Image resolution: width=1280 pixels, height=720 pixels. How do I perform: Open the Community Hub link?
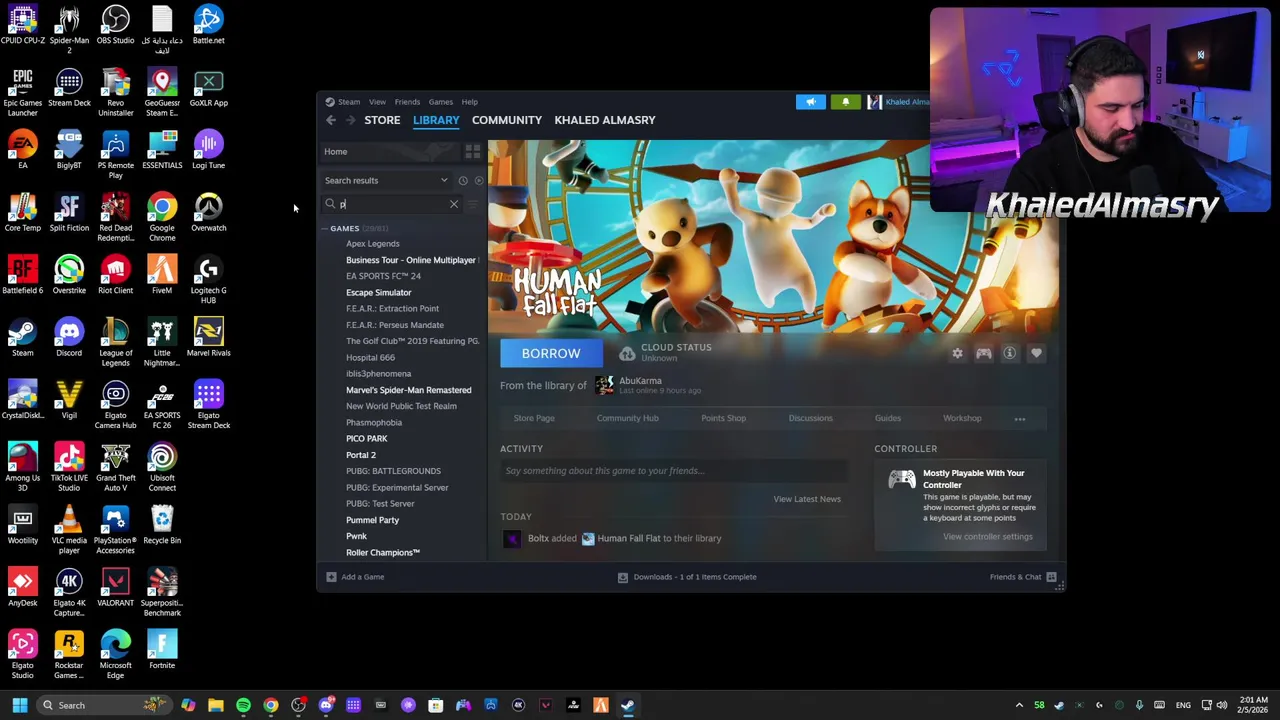coord(628,418)
